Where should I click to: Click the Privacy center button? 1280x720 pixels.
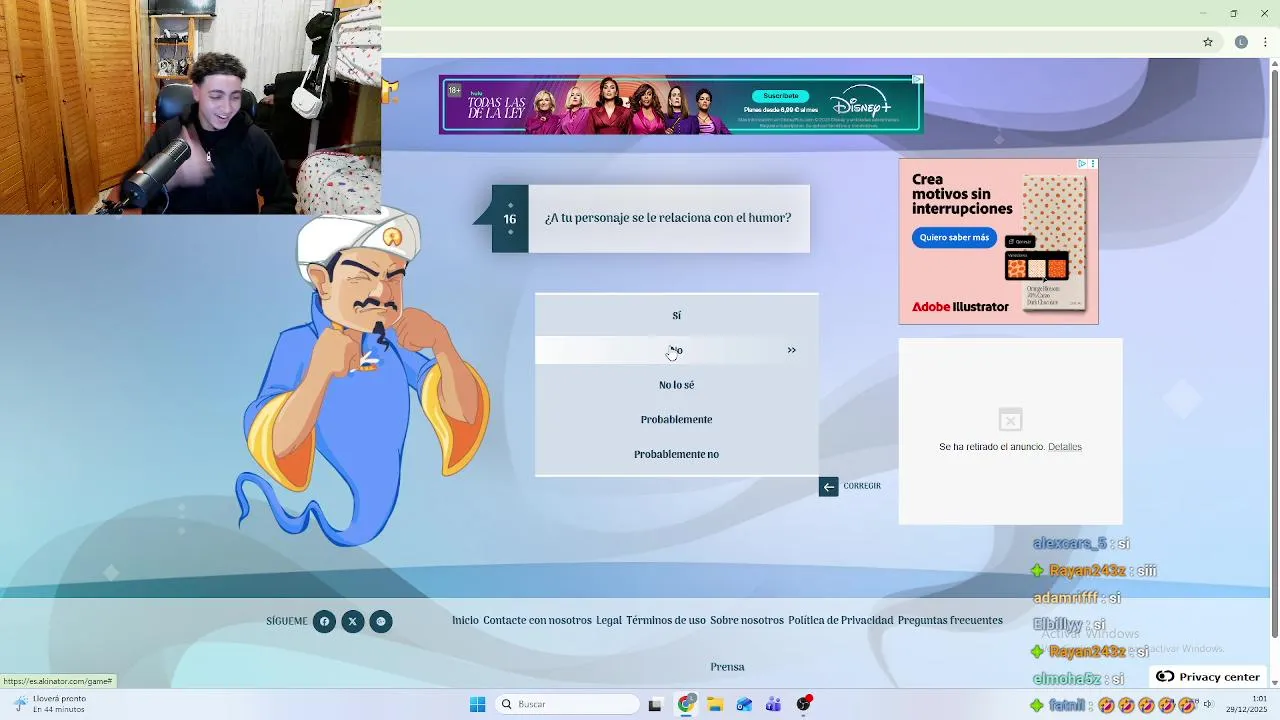tap(1208, 677)
